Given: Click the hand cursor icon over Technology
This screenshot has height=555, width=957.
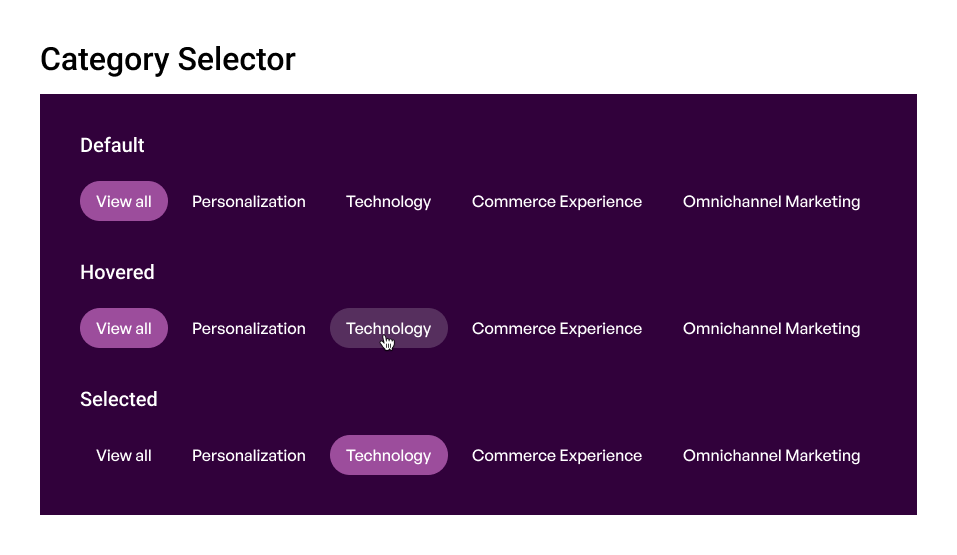Looking at the screenshot, I should (x=388, y=343).
